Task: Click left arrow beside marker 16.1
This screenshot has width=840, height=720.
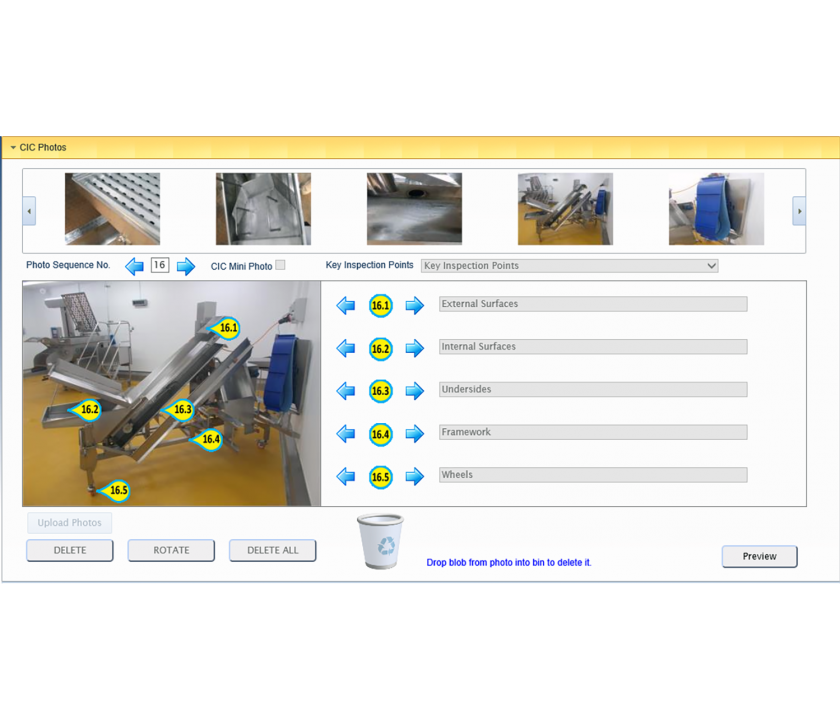Action: coord(346,305)
